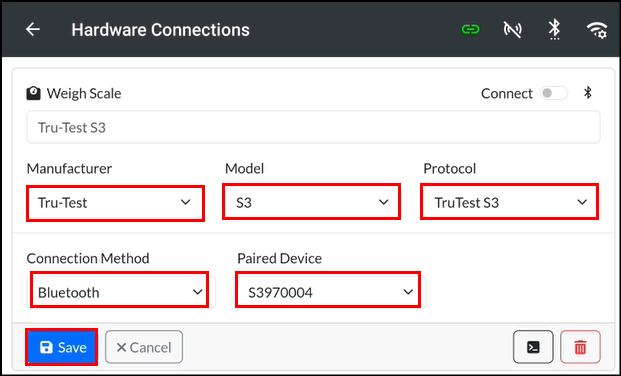This screenshot has width=621, height=376.
Task: Click the Model label
Action: point(244,168)
